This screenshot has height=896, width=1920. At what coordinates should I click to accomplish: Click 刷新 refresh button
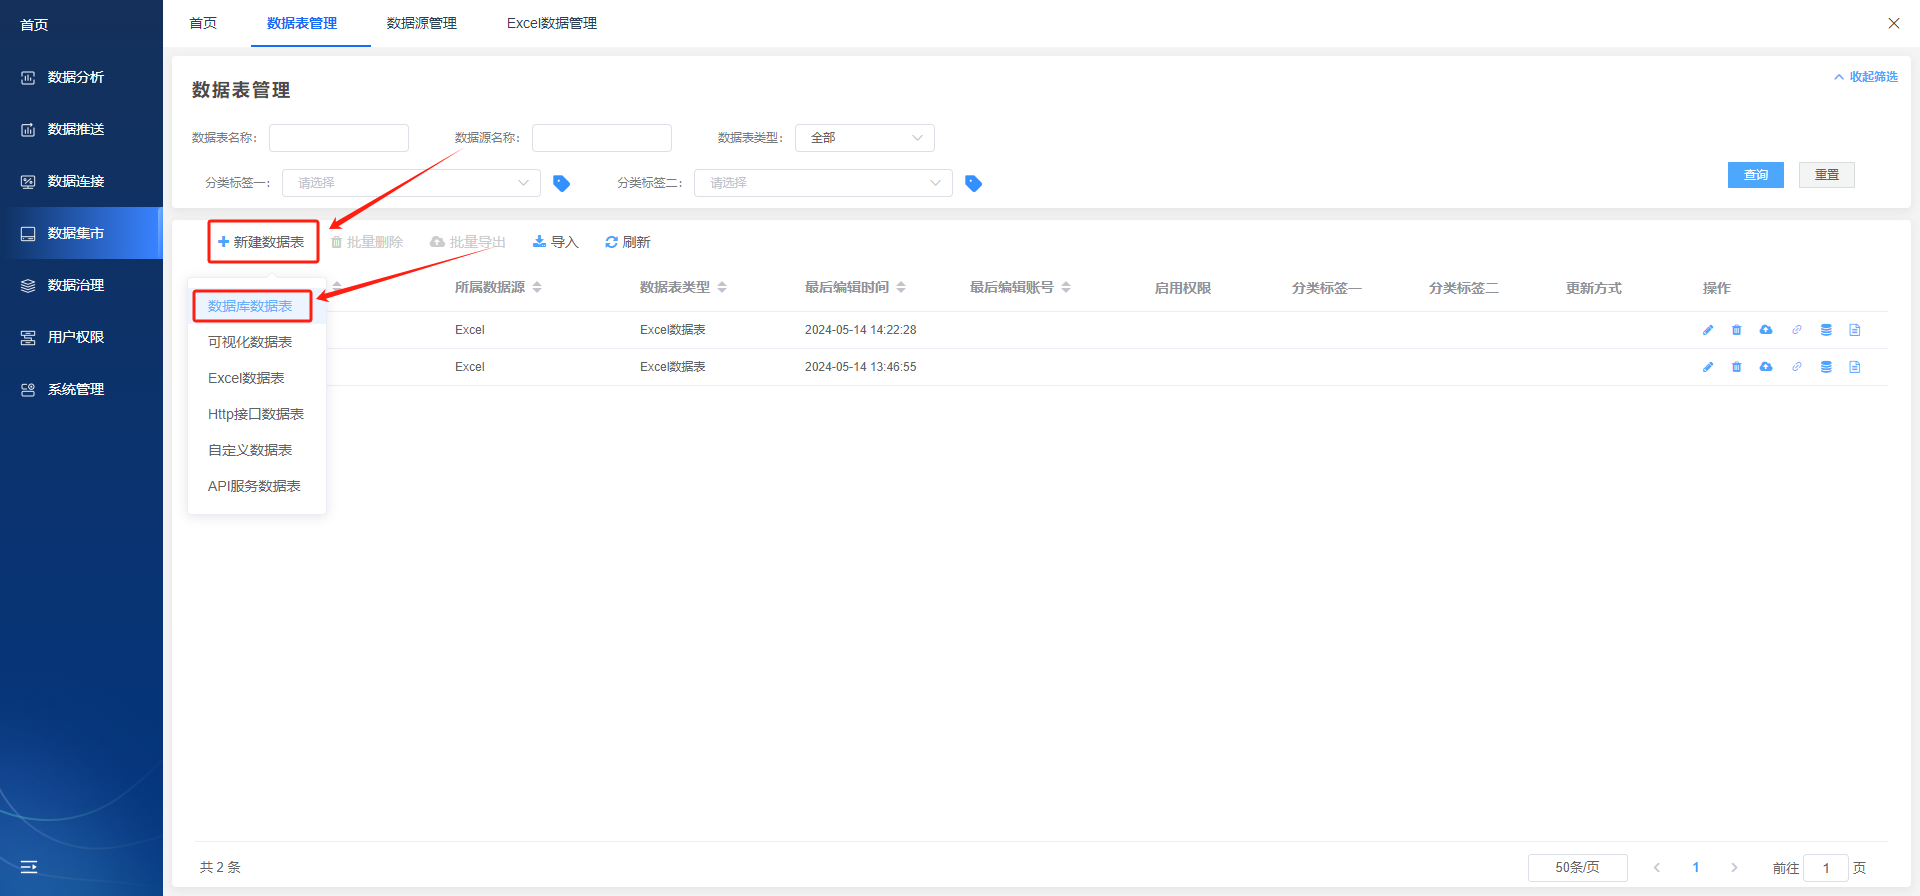(x=628, y=242)
